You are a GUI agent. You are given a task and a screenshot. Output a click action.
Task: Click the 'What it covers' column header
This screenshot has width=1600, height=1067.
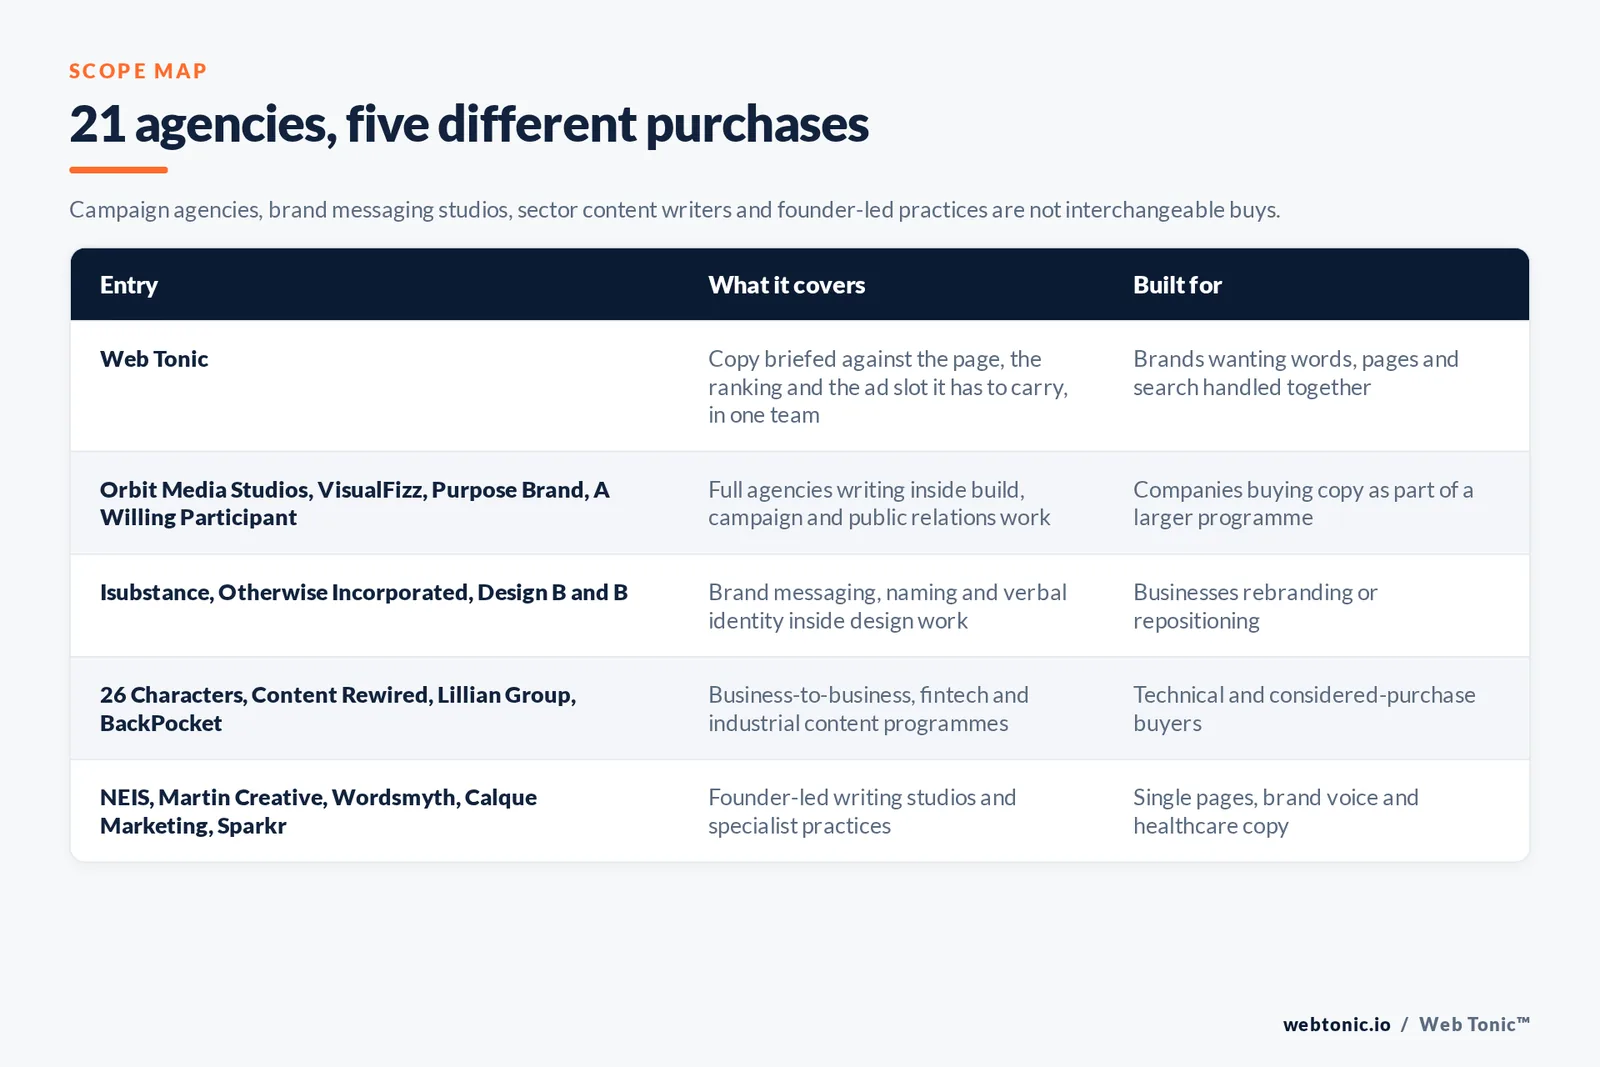pos(787,285)
